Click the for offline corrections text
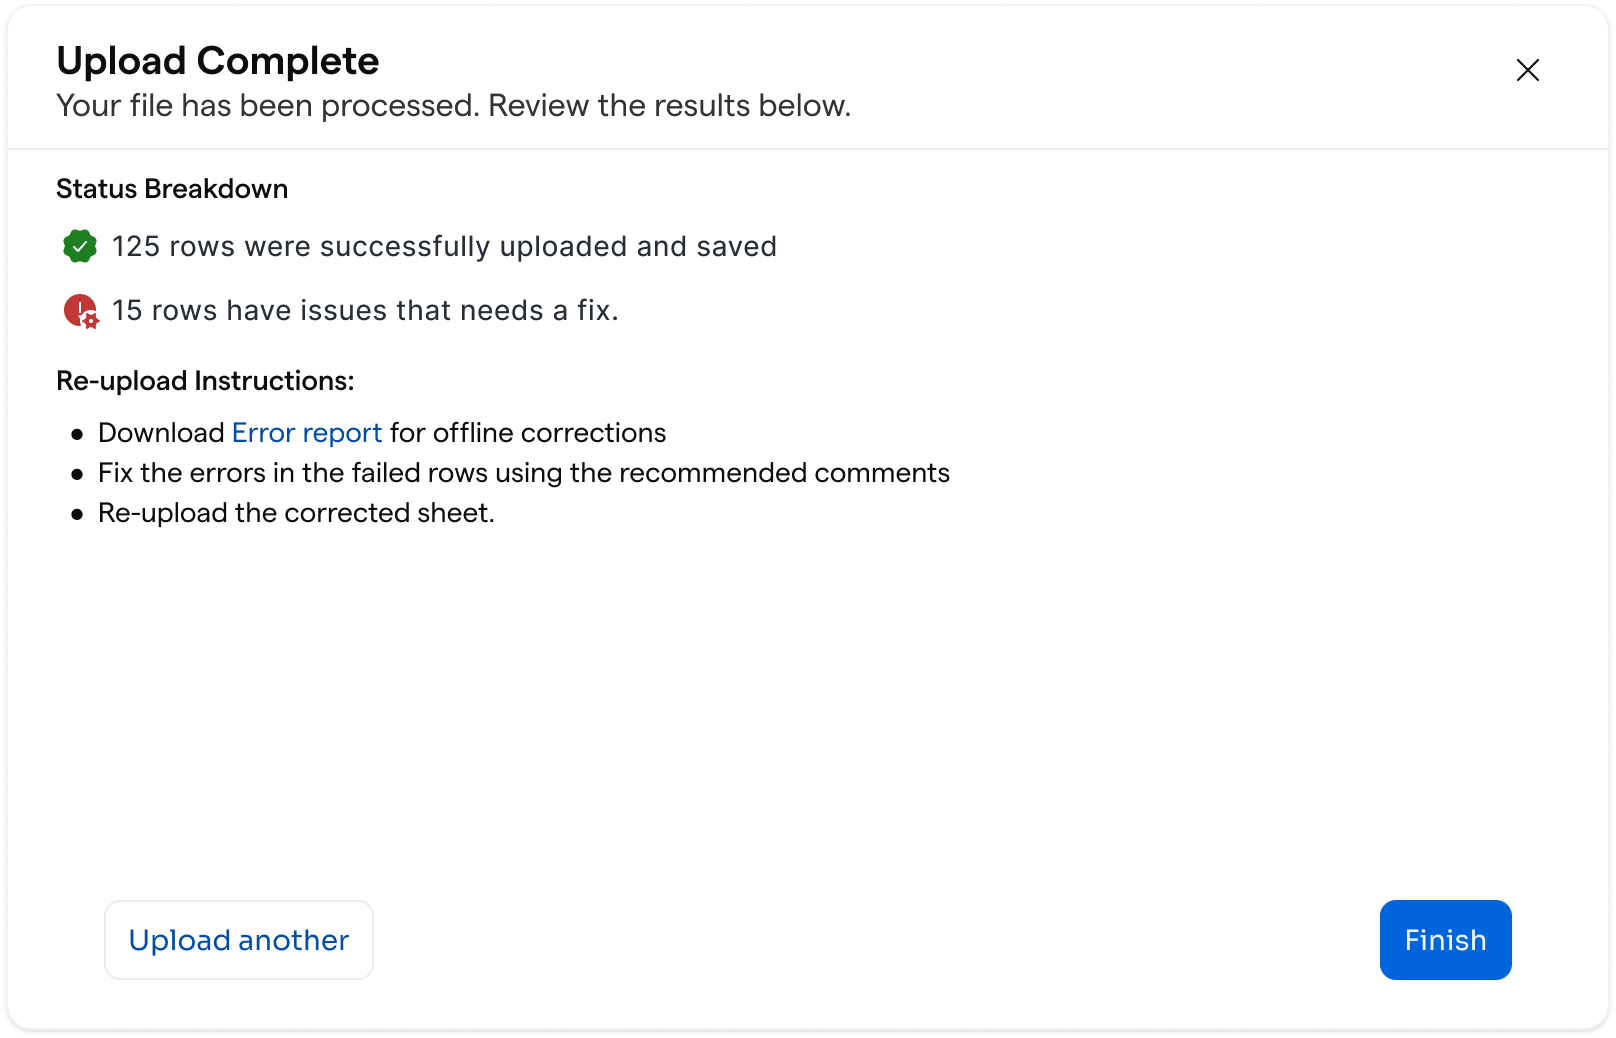 [x=528, y=433]
